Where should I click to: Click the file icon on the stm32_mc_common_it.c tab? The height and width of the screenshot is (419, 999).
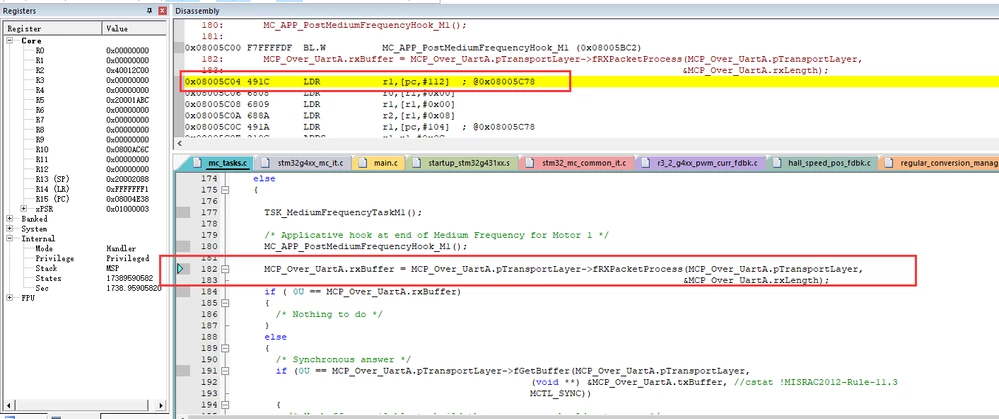pos(531,162)
